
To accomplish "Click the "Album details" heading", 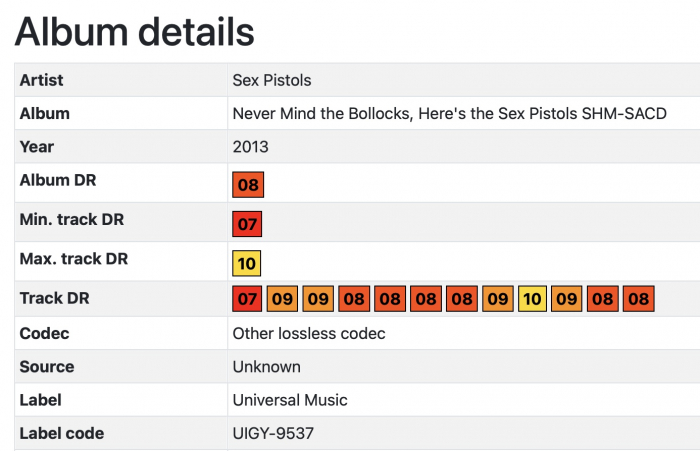I will coord(135,32).
